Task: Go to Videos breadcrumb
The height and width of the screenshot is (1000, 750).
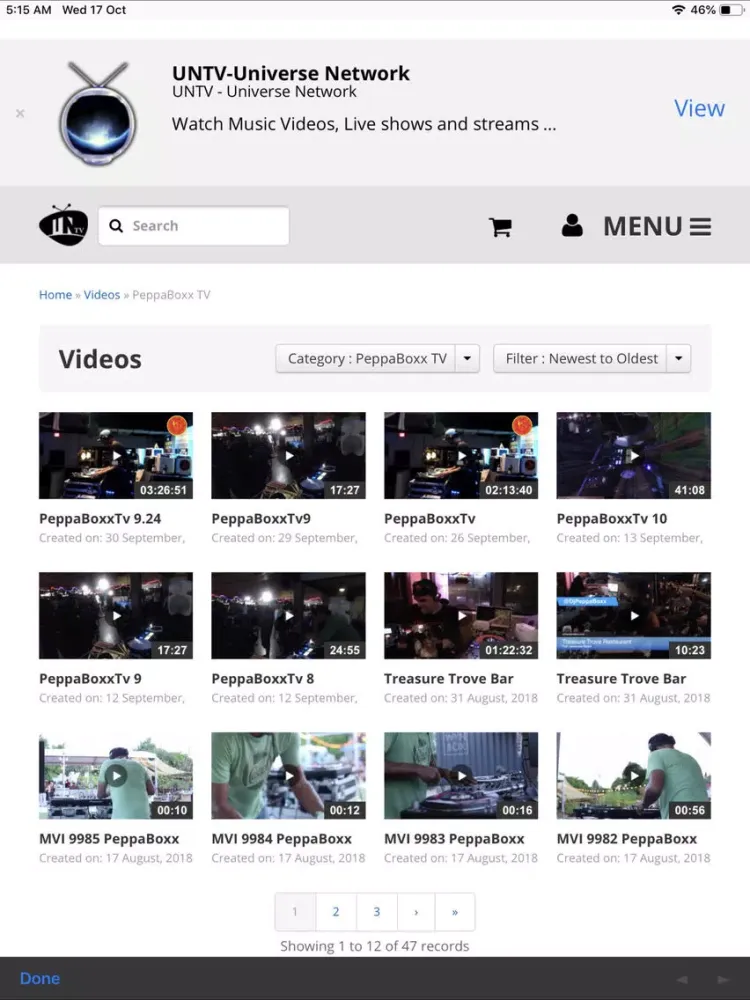Action: [102, 295]
